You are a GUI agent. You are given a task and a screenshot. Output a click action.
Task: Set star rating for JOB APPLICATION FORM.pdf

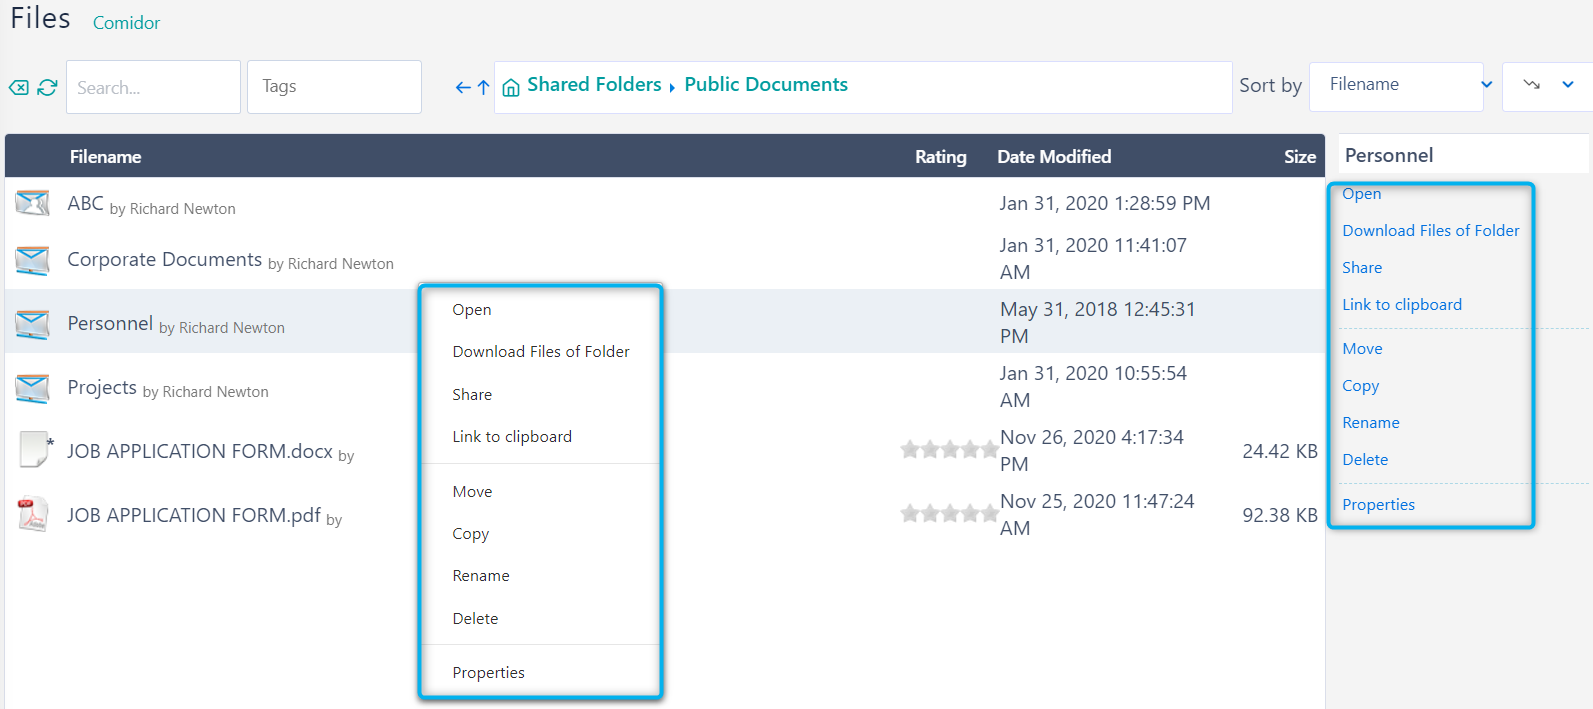pos(949,514)
